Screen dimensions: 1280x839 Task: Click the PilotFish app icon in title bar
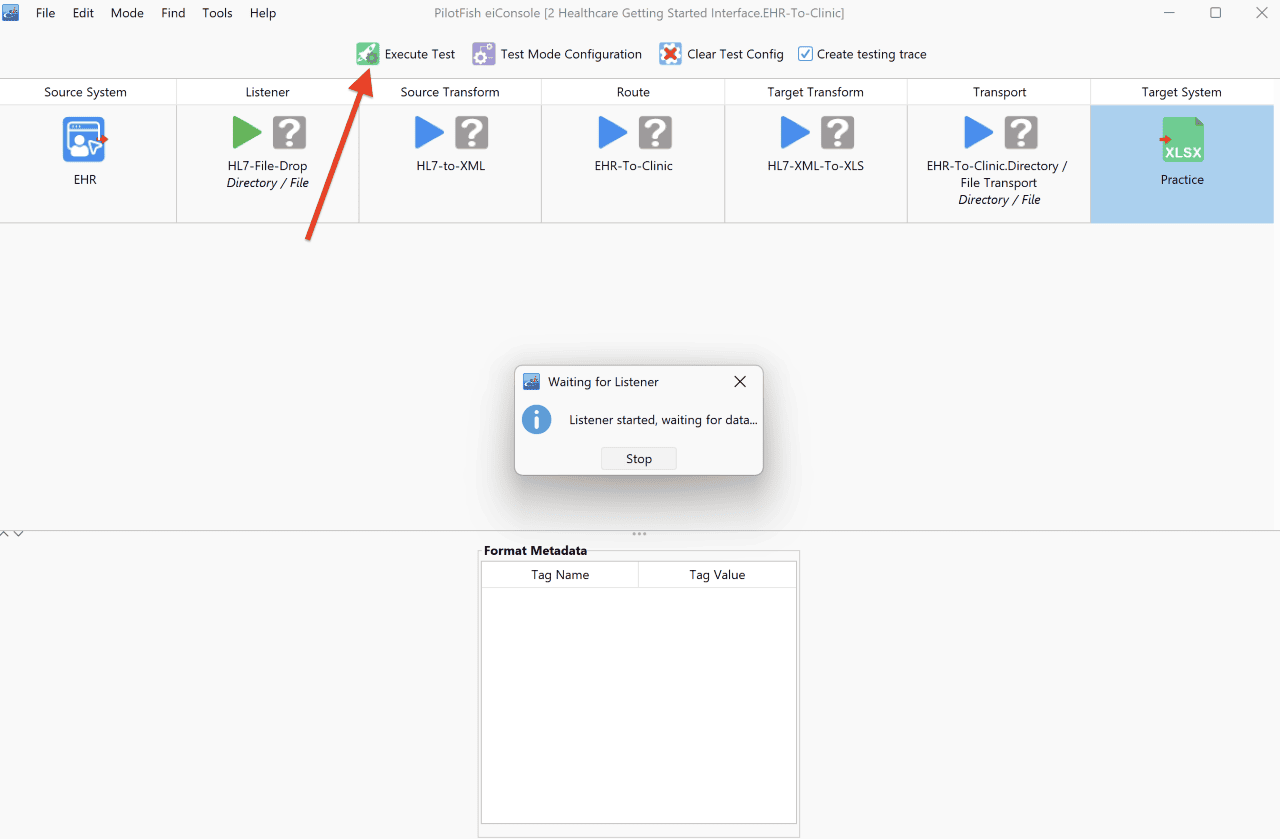click(x=11, y=13)
